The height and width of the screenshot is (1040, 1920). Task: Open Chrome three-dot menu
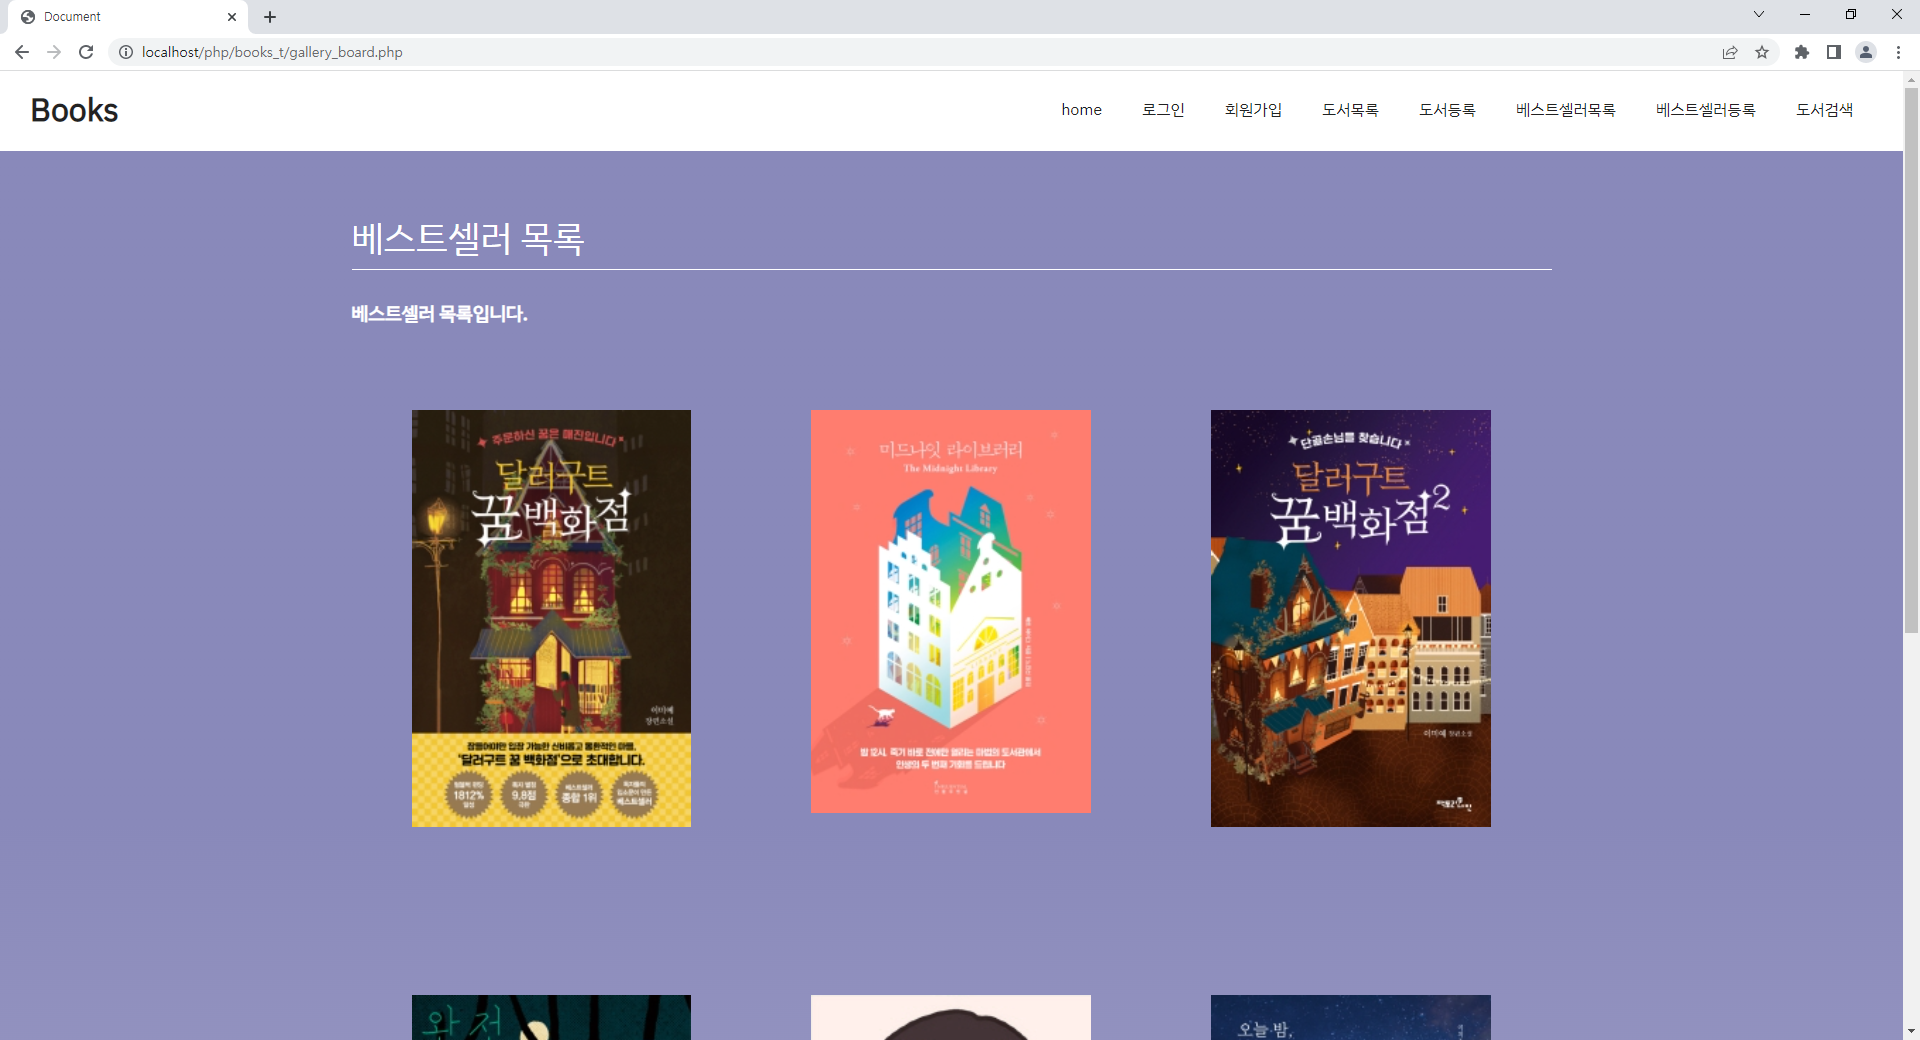click(1898, 52)
